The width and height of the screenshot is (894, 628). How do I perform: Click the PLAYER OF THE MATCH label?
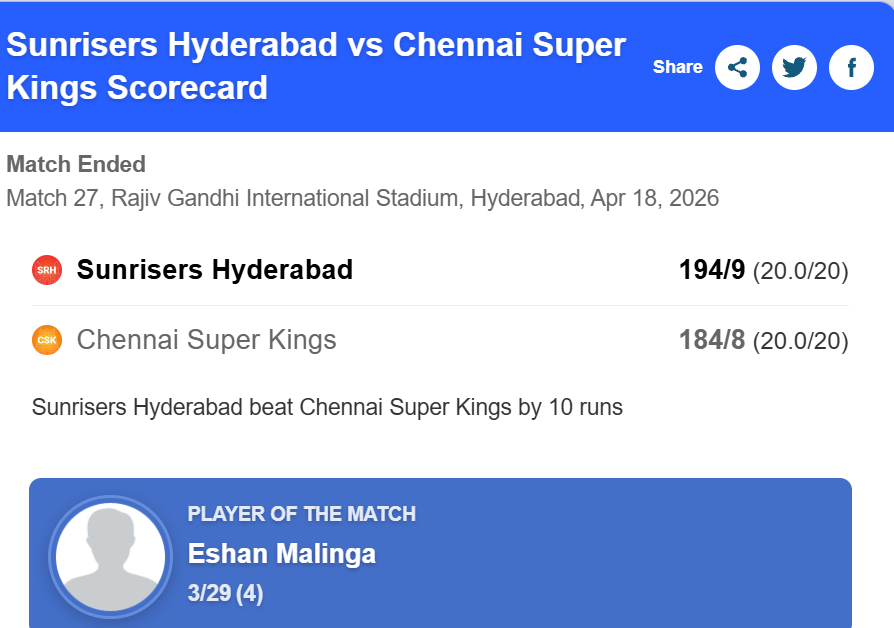coord(302,514)
